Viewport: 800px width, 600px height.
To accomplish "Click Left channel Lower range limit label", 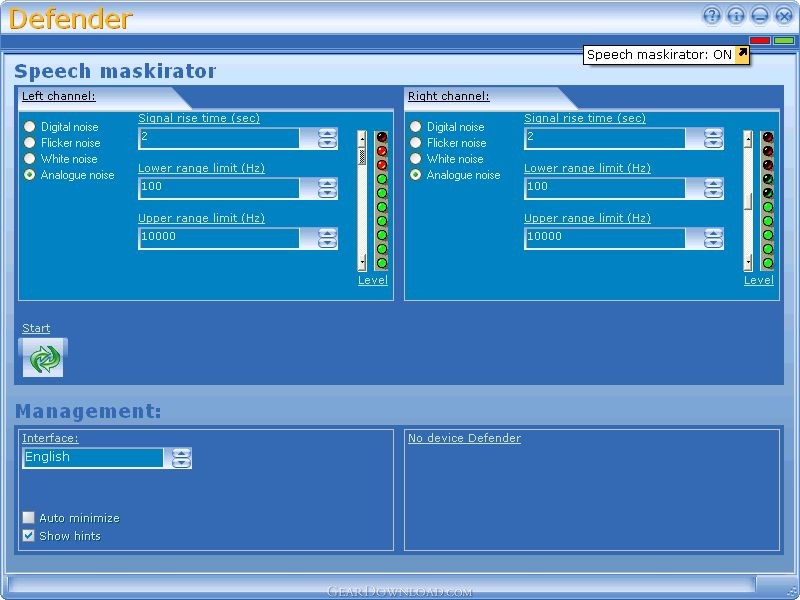I will click(x=202, y=168).
